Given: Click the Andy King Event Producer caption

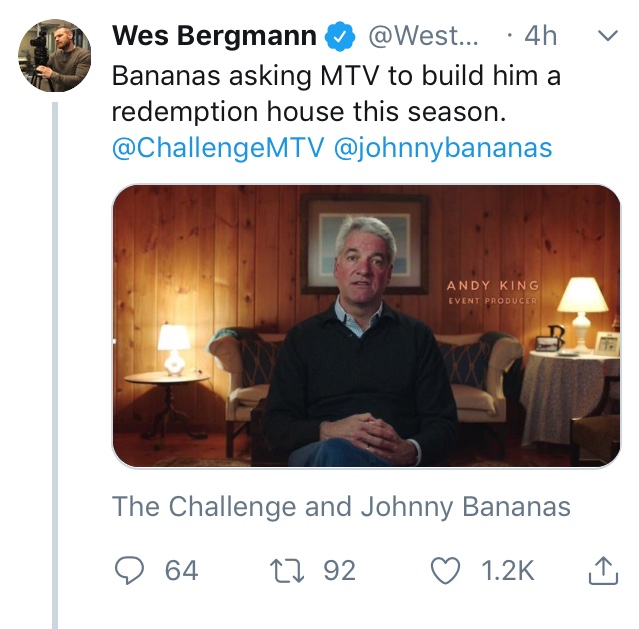Looking at the screenshot, I should coord(493,292).
